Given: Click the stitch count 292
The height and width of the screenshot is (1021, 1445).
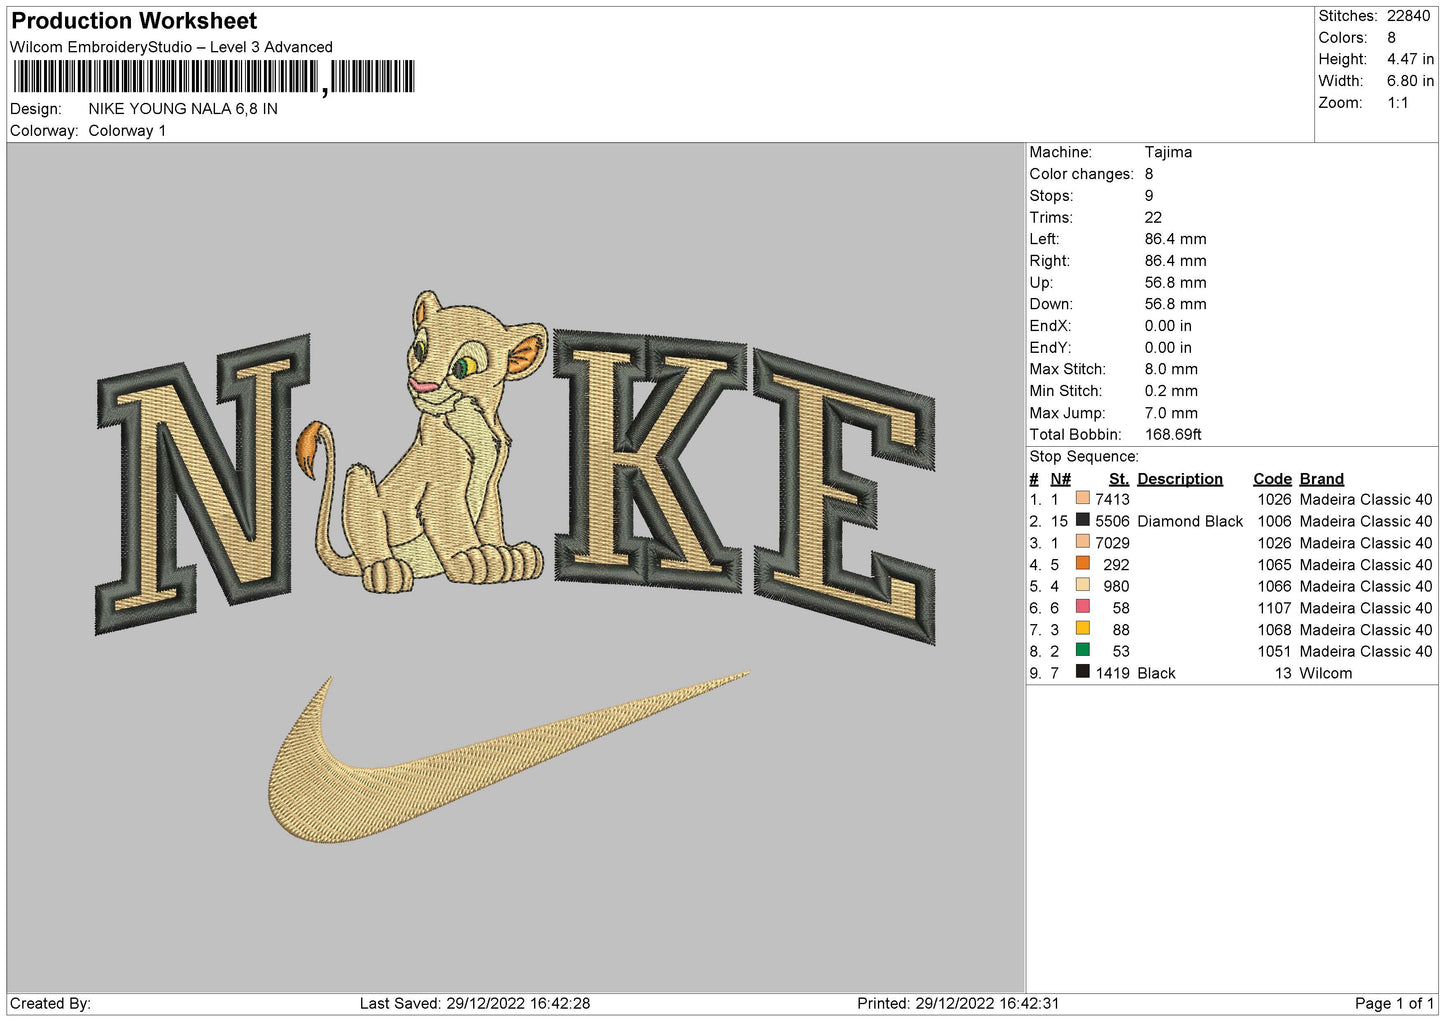Looking at the screenshot, I should 1117,565.
